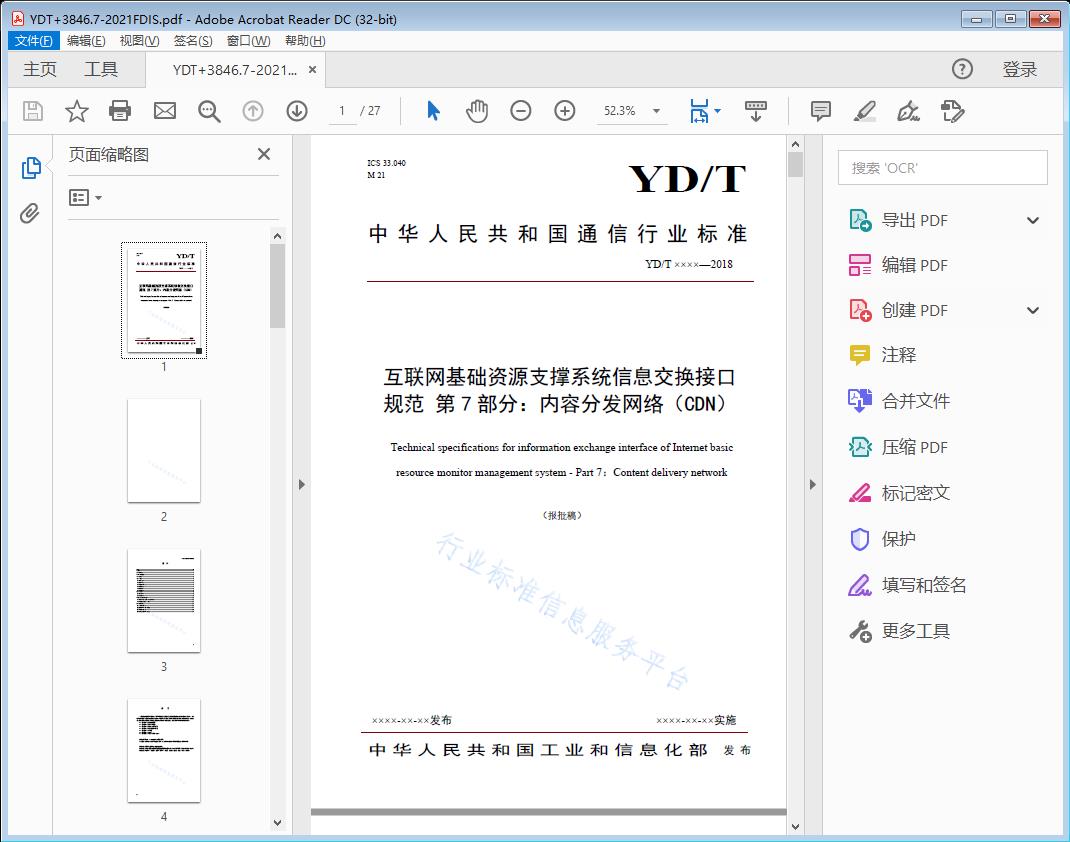Select the selection arrow tool
Viewport: 1070px width, 842px height.
(x=433, y=111)
